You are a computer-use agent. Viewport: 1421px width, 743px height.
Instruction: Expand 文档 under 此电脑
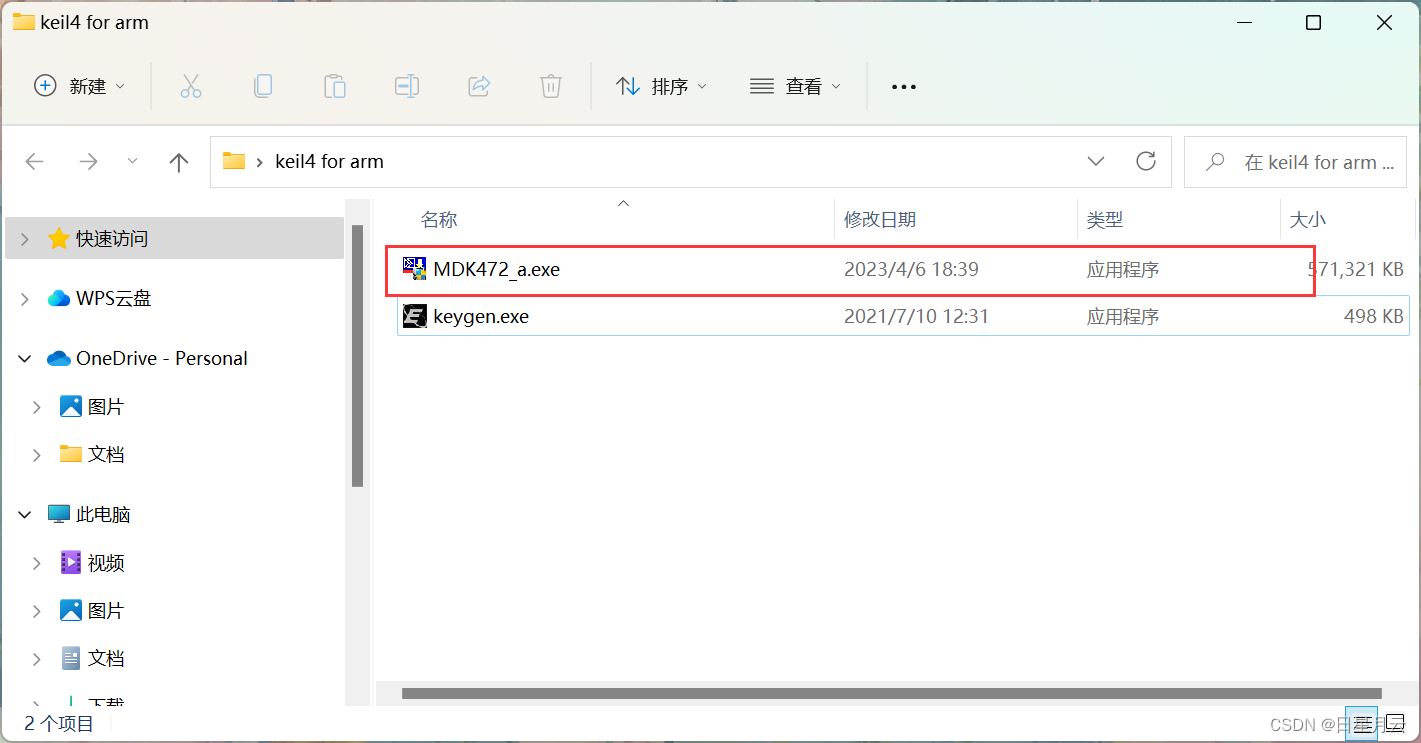(37, 659)
